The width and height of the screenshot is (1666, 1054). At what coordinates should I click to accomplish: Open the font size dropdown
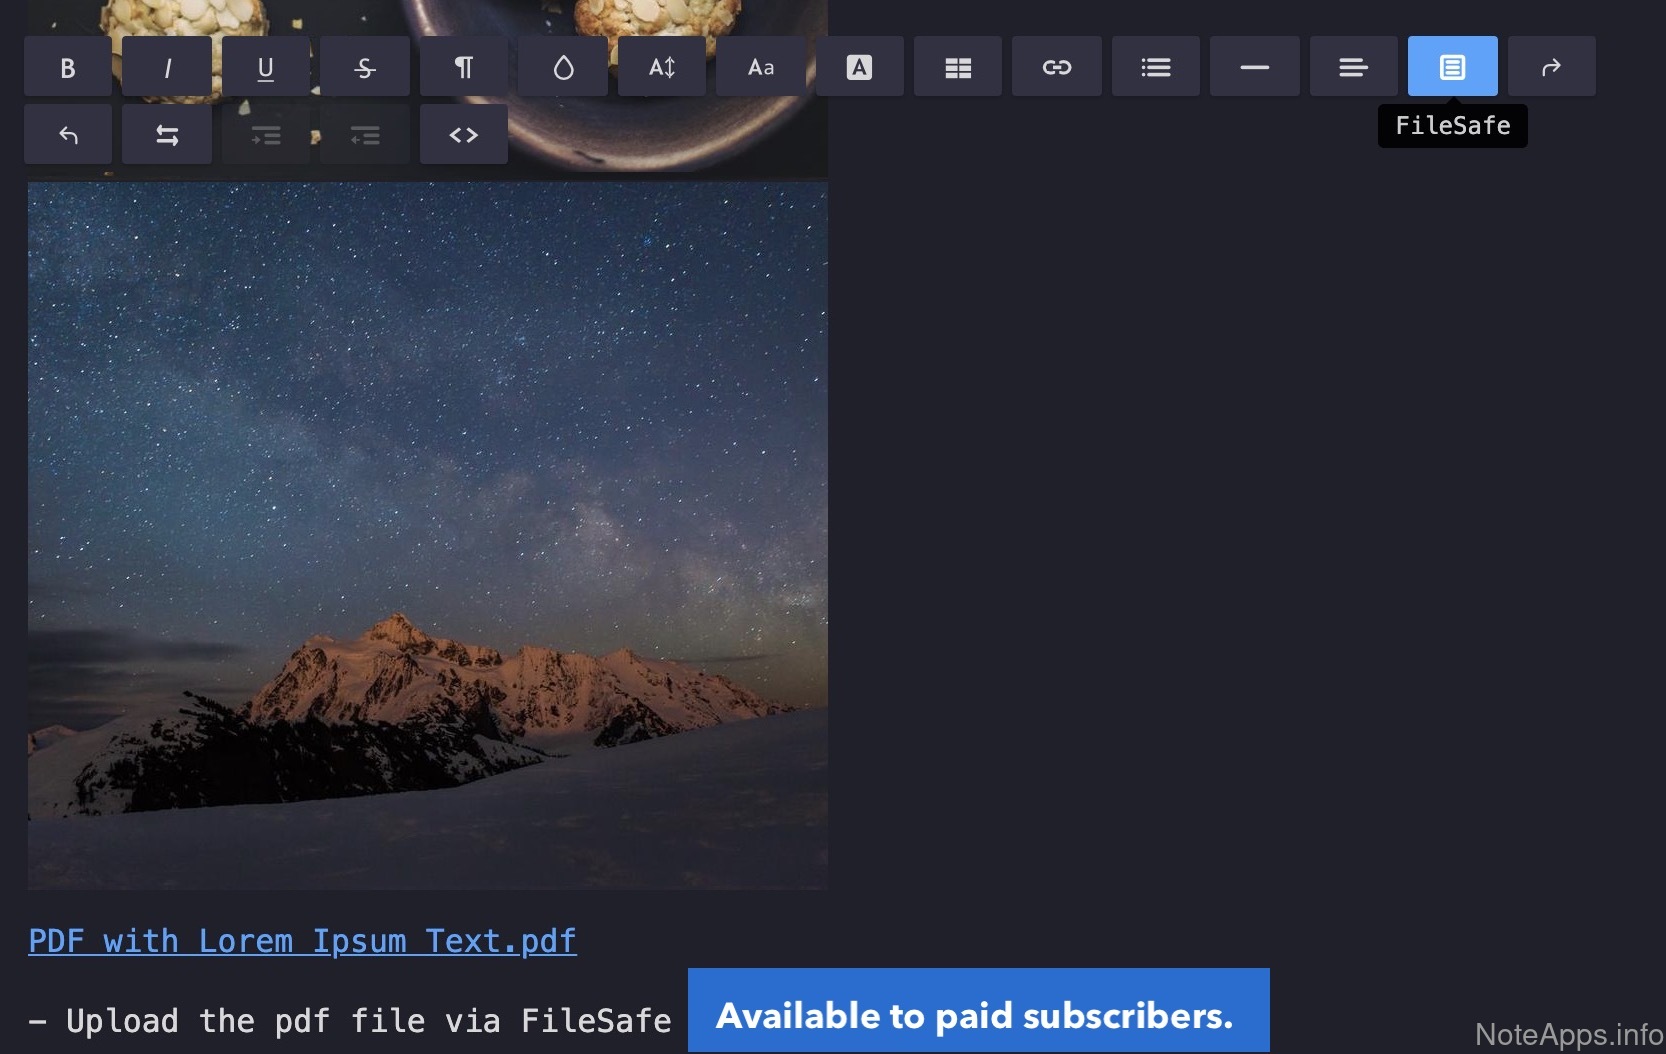coord(662,67)
